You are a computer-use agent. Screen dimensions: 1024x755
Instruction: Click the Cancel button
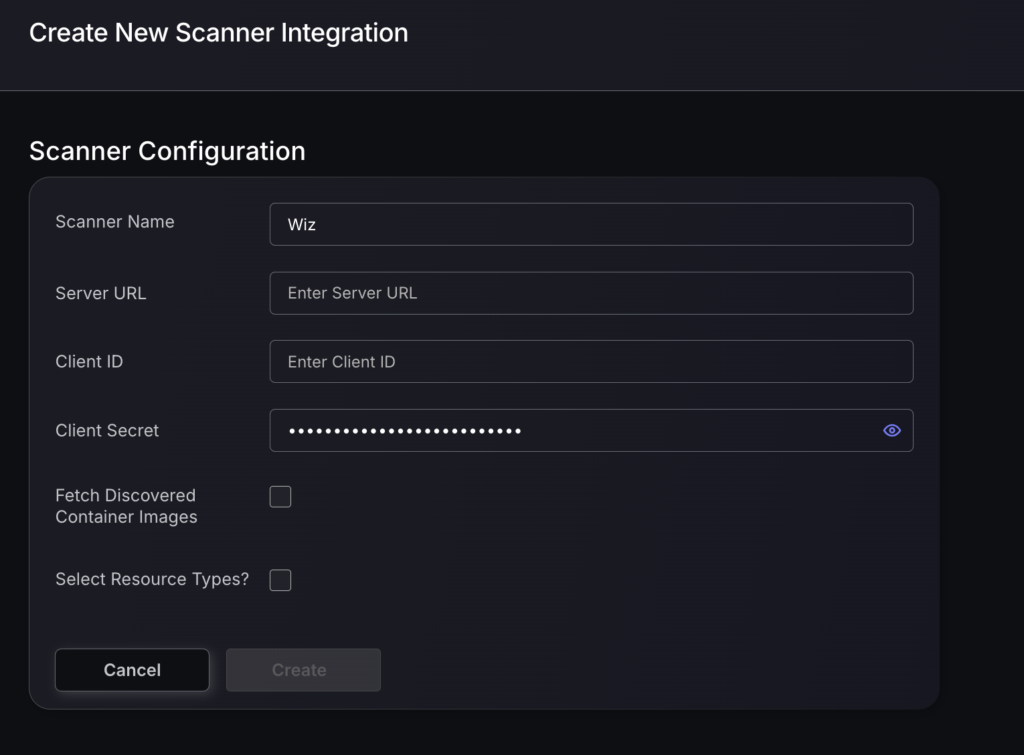(132, 670)
